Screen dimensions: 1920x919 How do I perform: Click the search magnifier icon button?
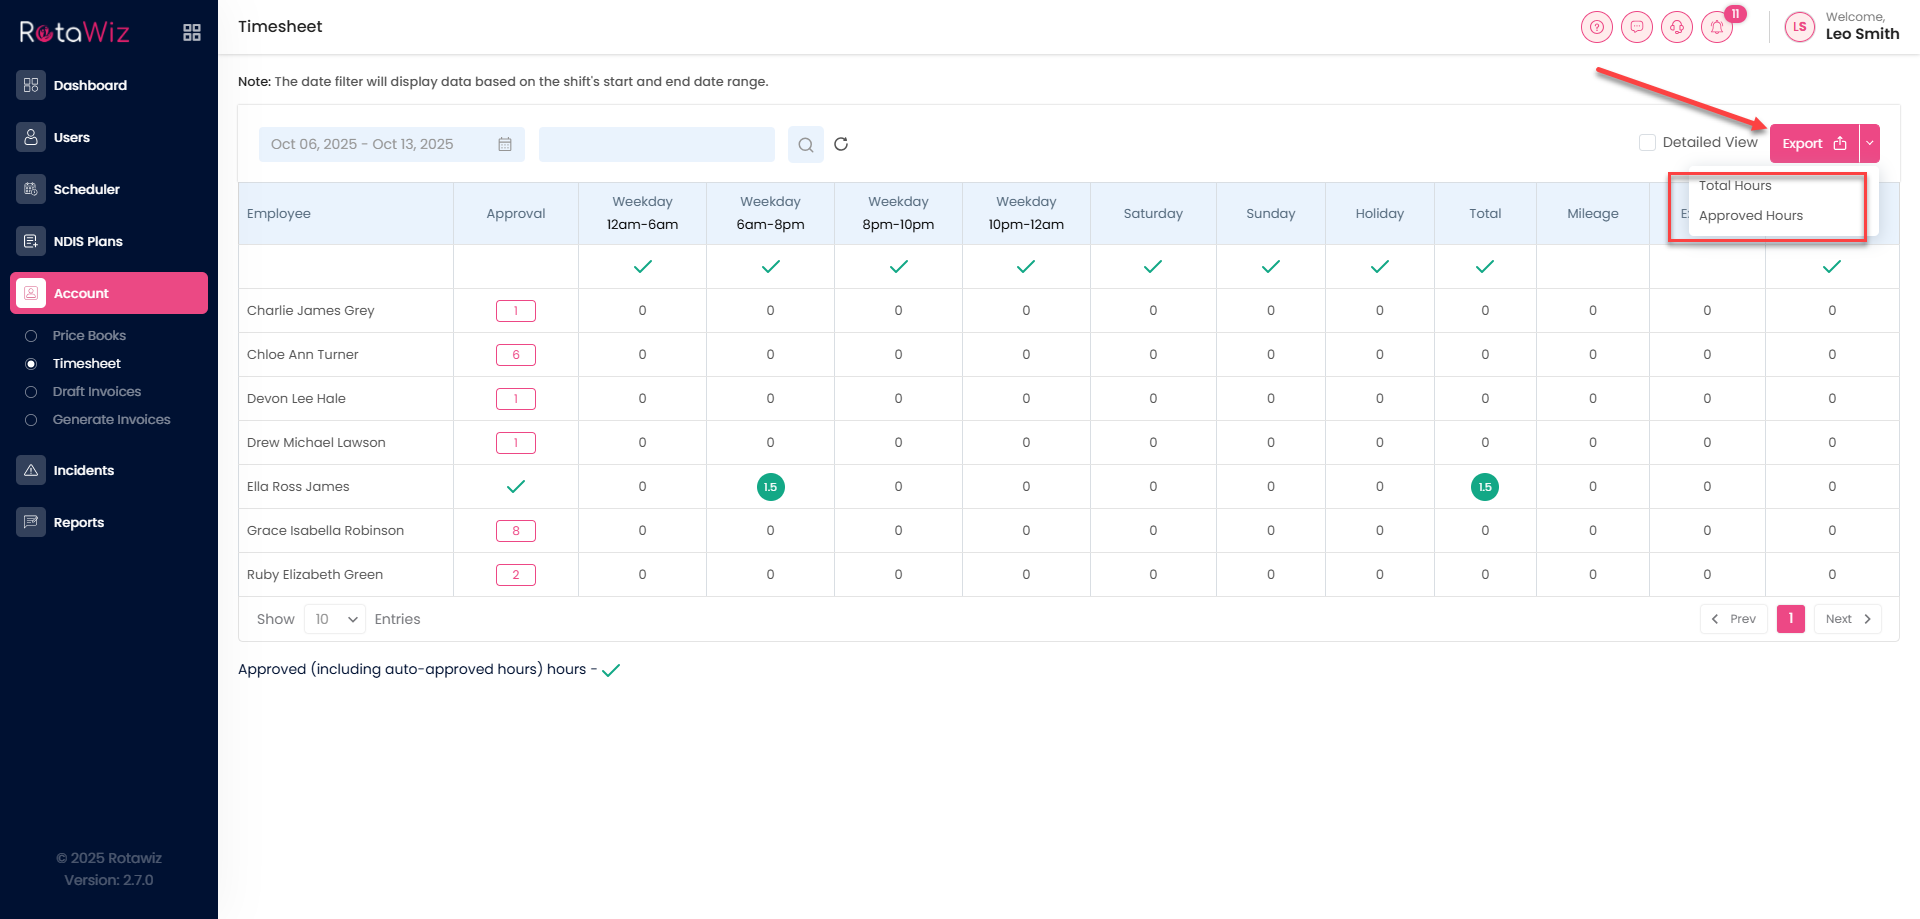click(805, 144)
